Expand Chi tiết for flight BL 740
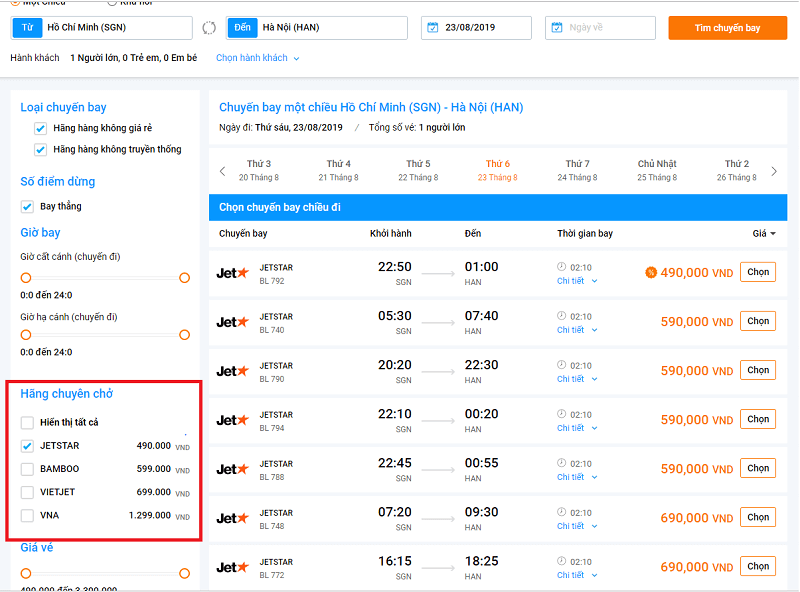 [x=577, y=330]
